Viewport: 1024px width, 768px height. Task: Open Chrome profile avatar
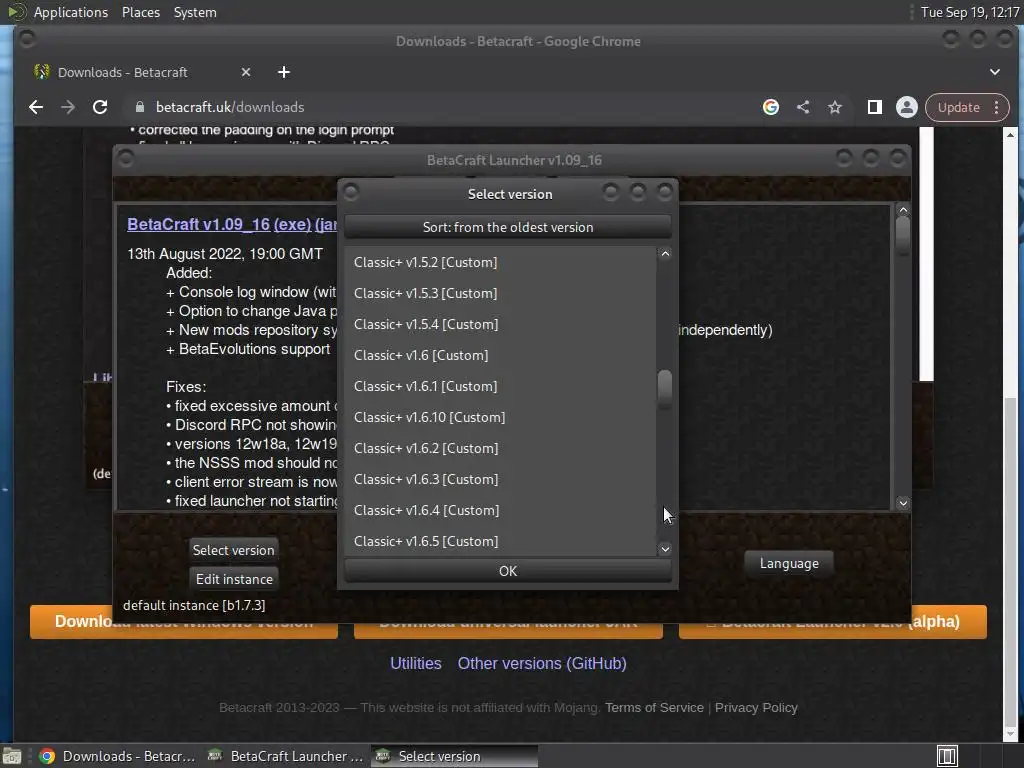(906, 107)
